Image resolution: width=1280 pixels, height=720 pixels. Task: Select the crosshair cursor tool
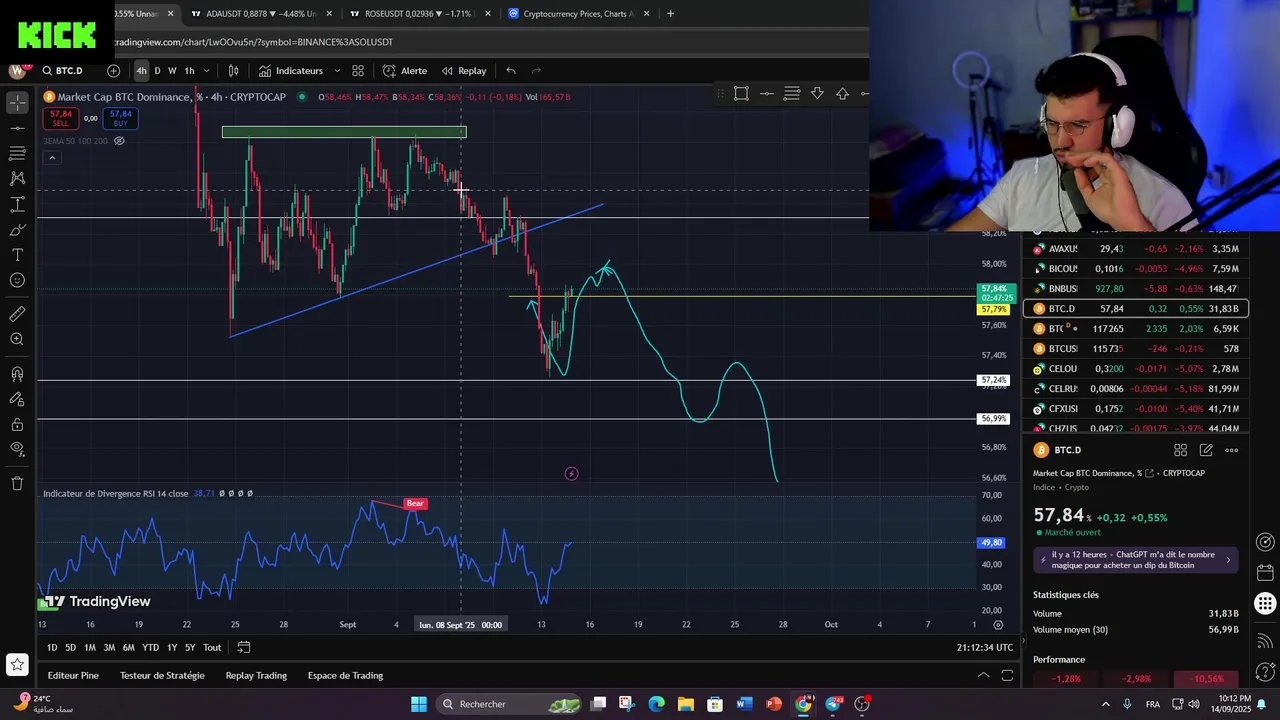[x=17, y=103]
